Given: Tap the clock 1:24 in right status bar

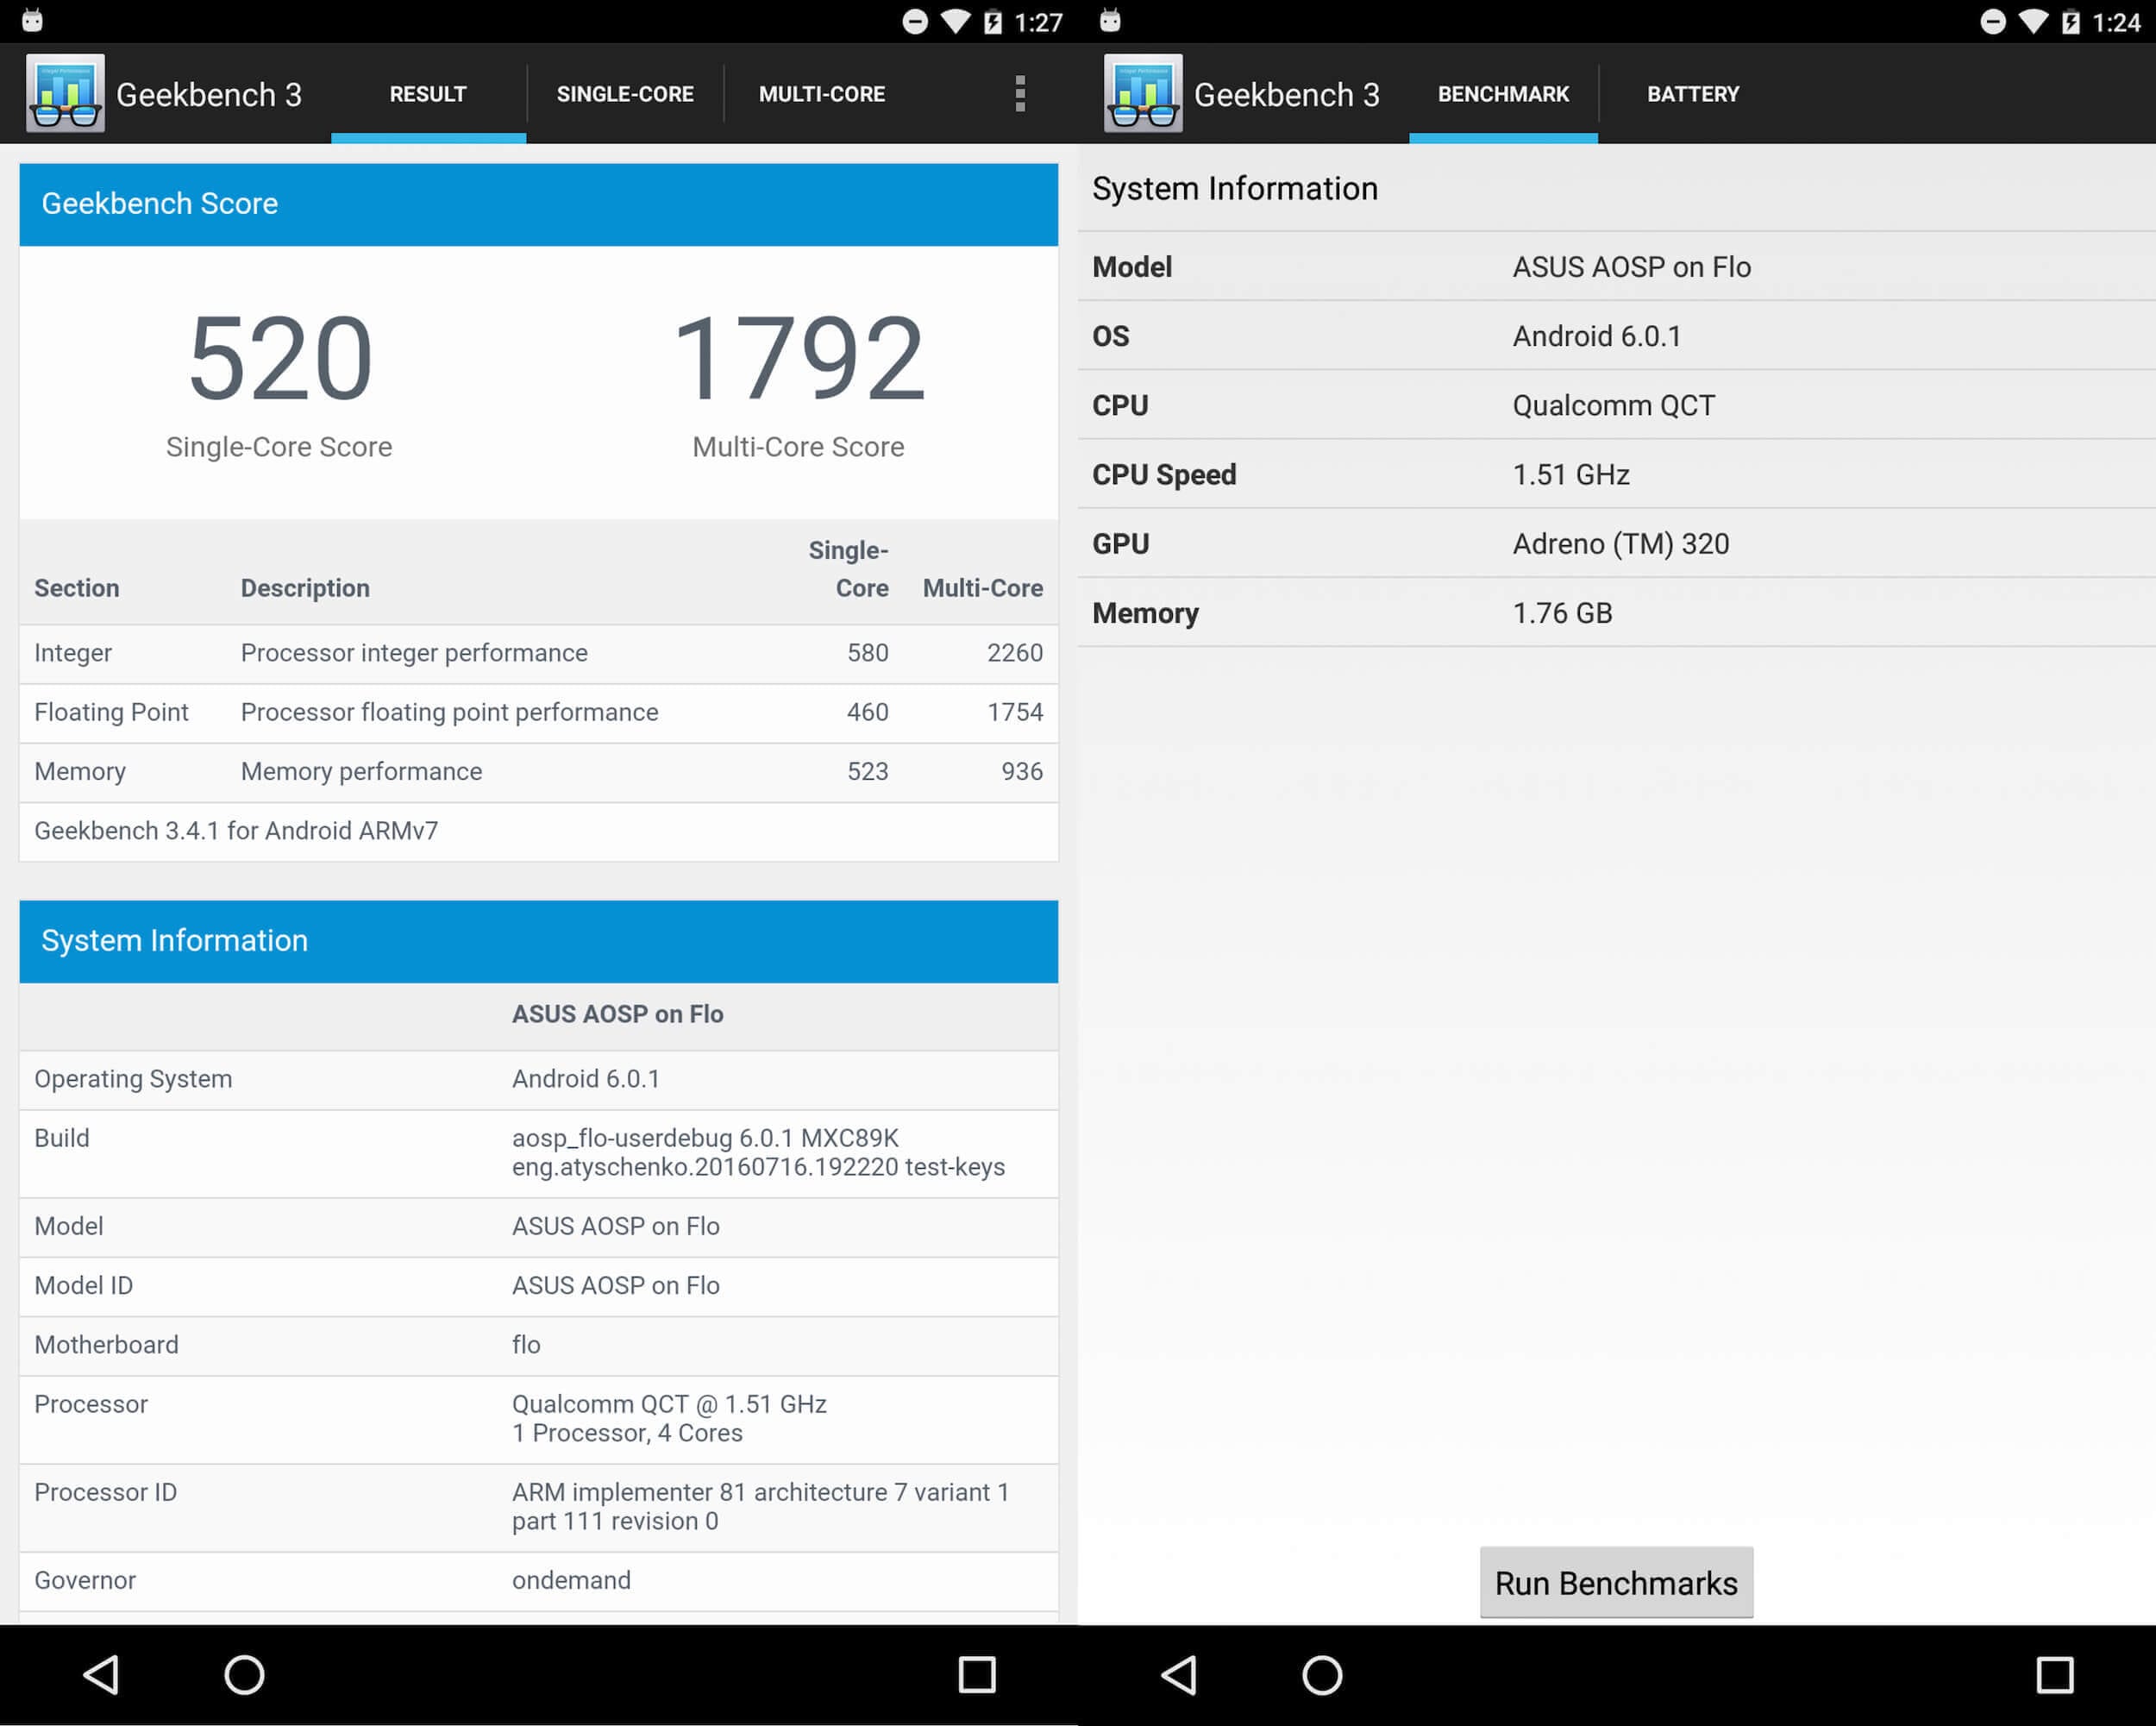Looking at the screenshot, I should (x=2116, y=22).
